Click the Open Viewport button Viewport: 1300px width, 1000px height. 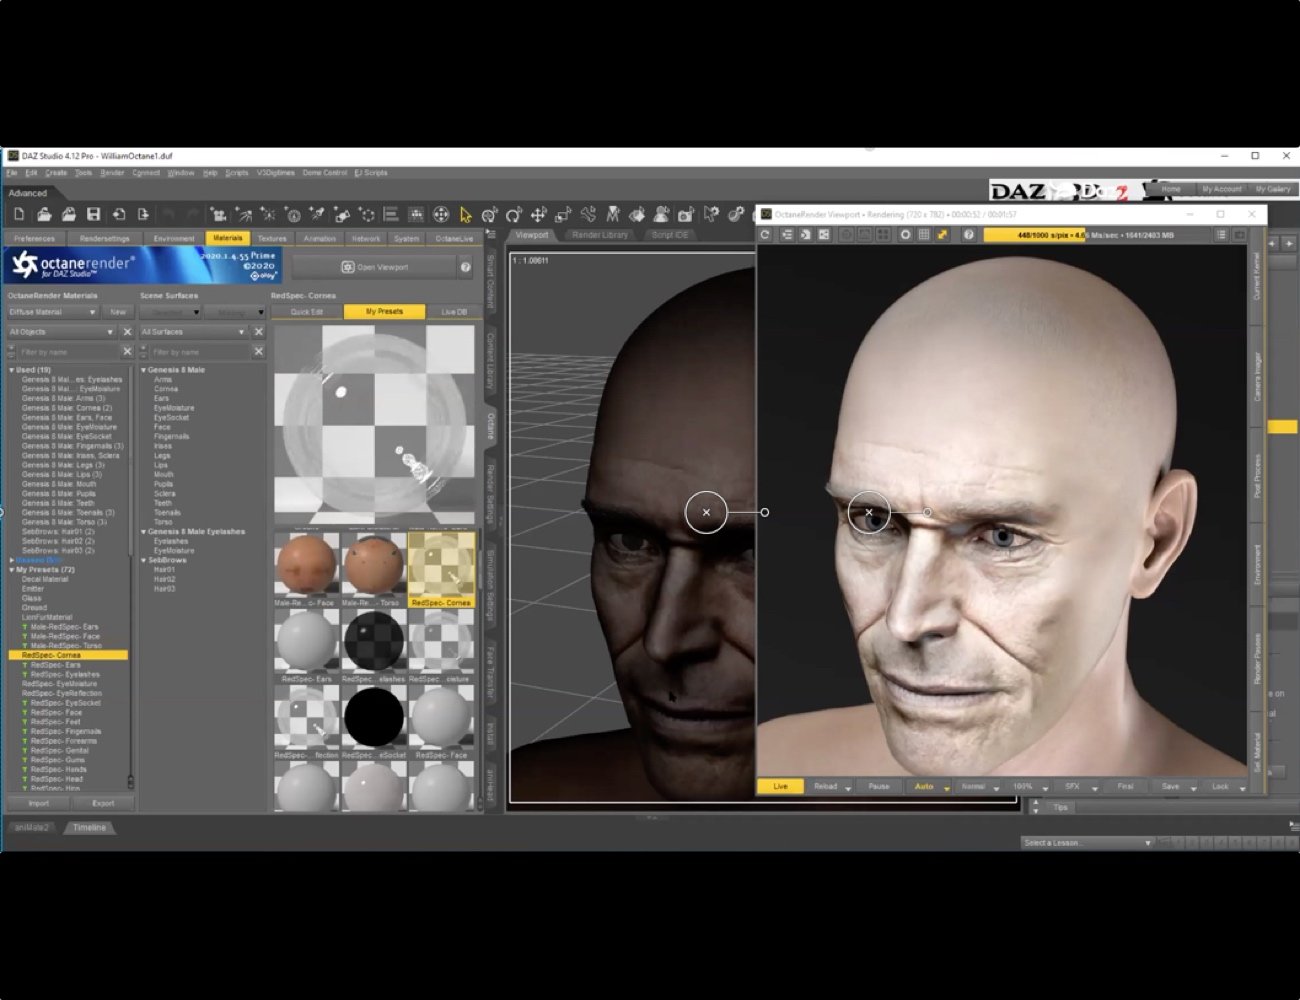tap(374, 267)
